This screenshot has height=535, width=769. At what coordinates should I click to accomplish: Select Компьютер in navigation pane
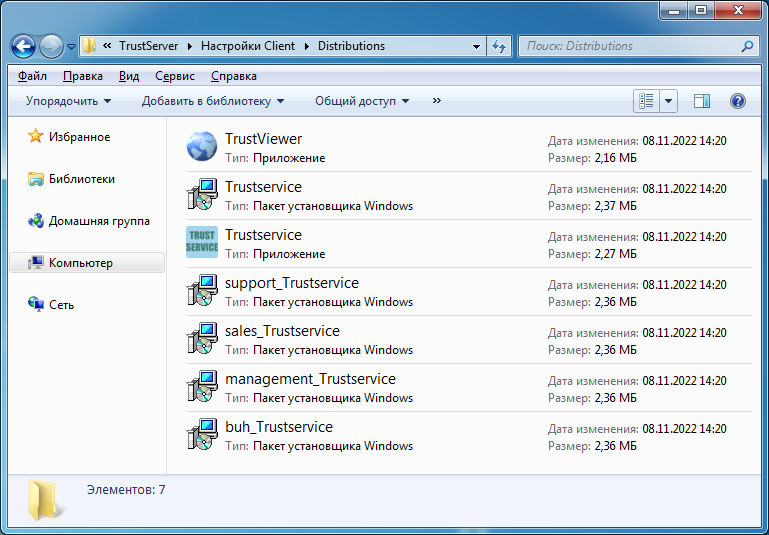pos(81,263)
